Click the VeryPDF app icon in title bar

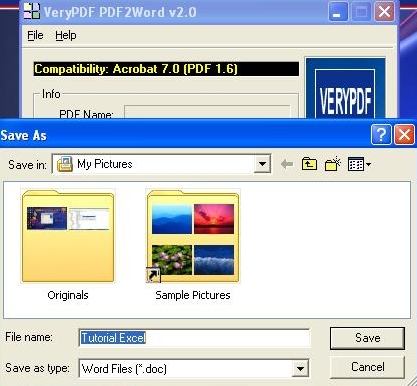pyautogui.click(x=32, y=11)
